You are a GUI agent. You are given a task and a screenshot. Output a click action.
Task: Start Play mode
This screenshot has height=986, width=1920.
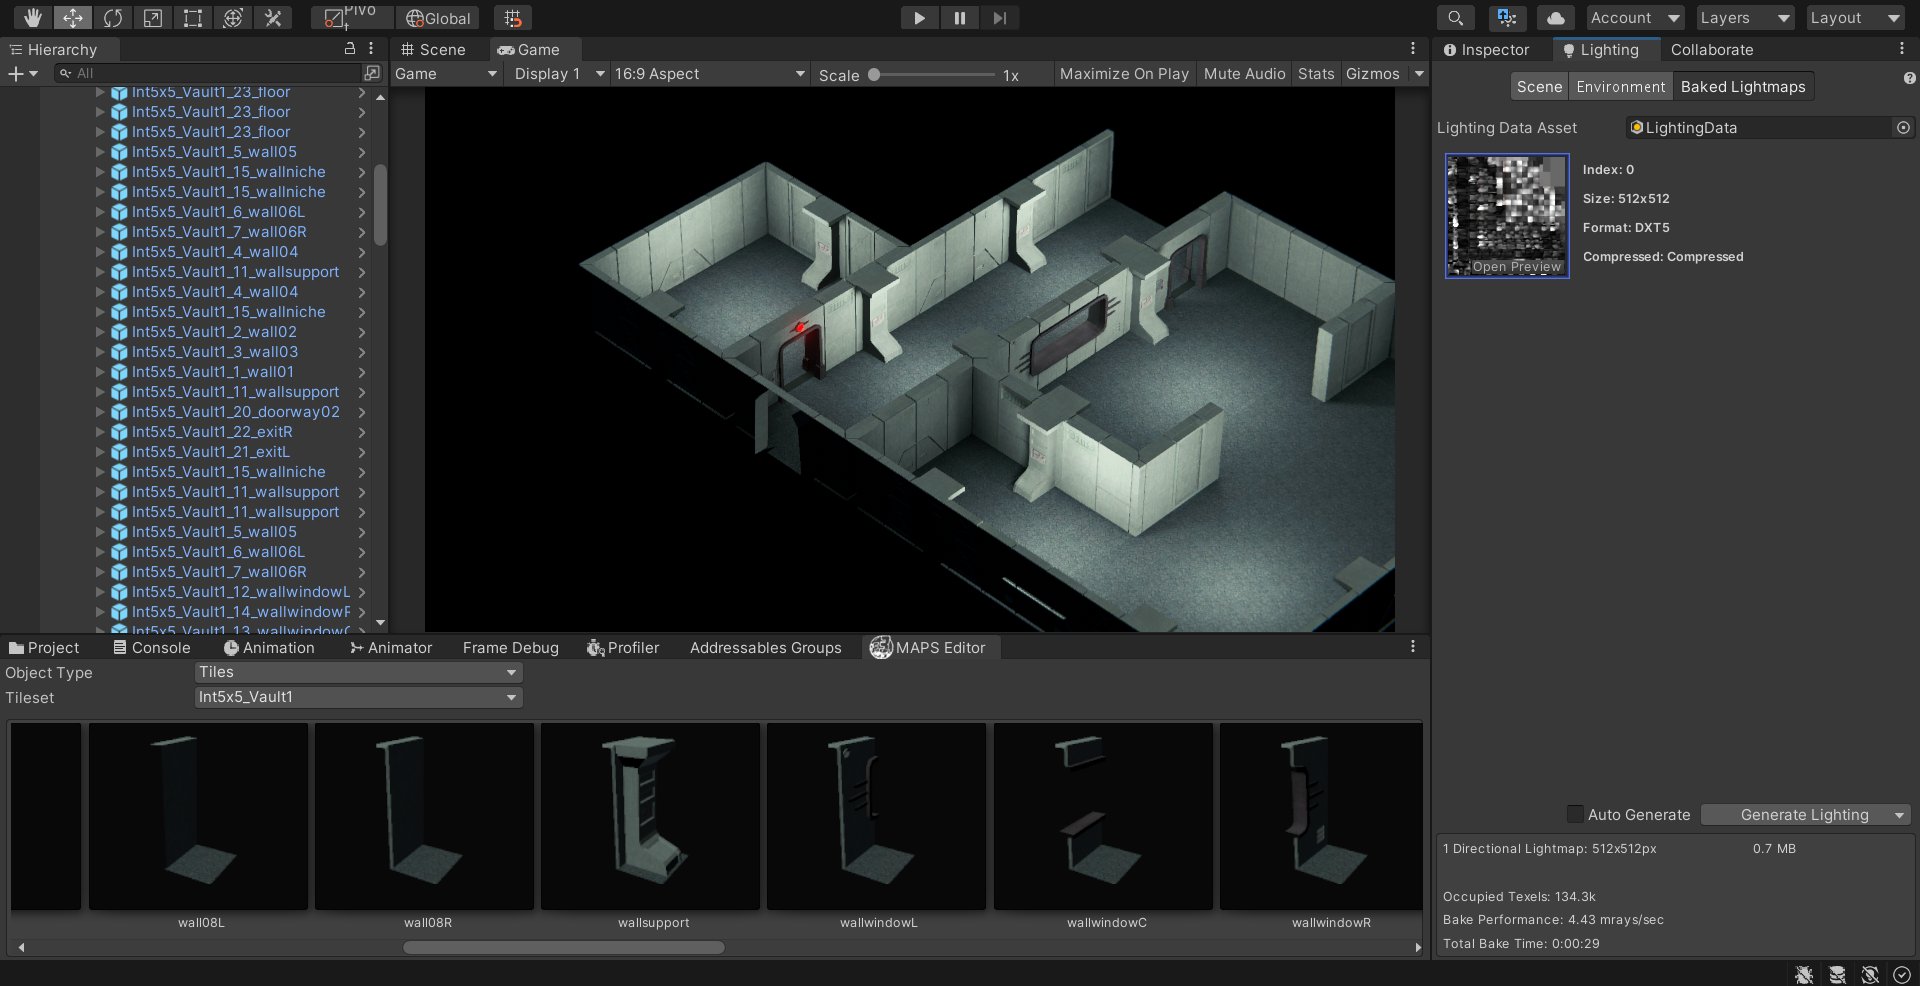coord(919,18)
